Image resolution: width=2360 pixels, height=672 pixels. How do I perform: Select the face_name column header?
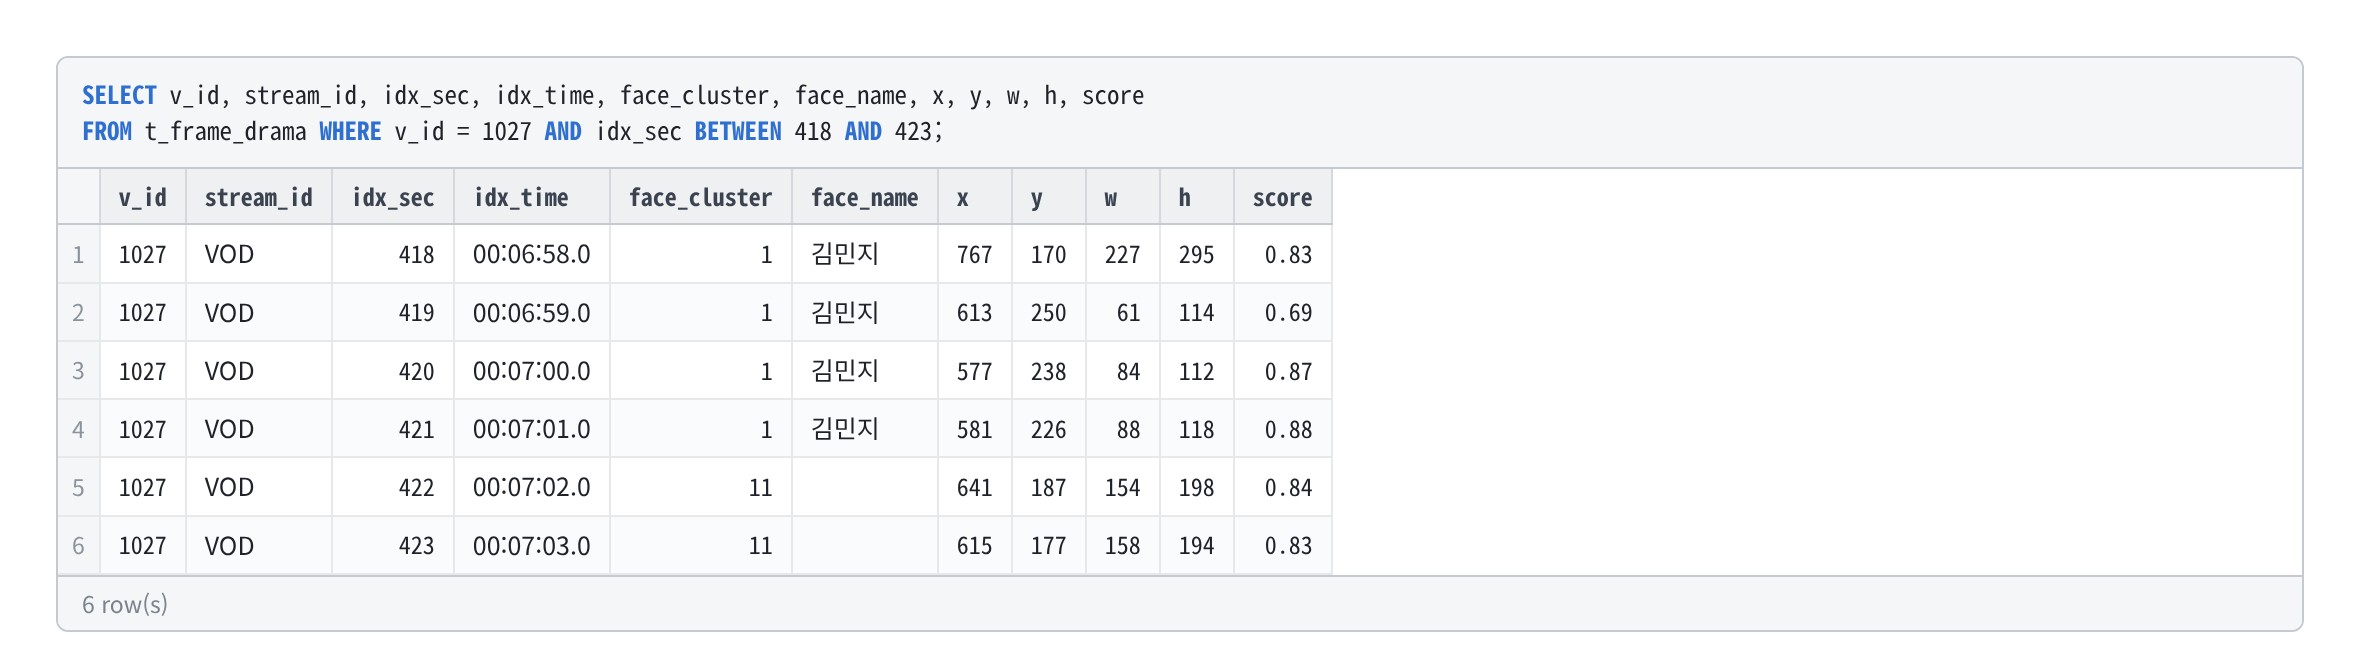pos(865,197)
